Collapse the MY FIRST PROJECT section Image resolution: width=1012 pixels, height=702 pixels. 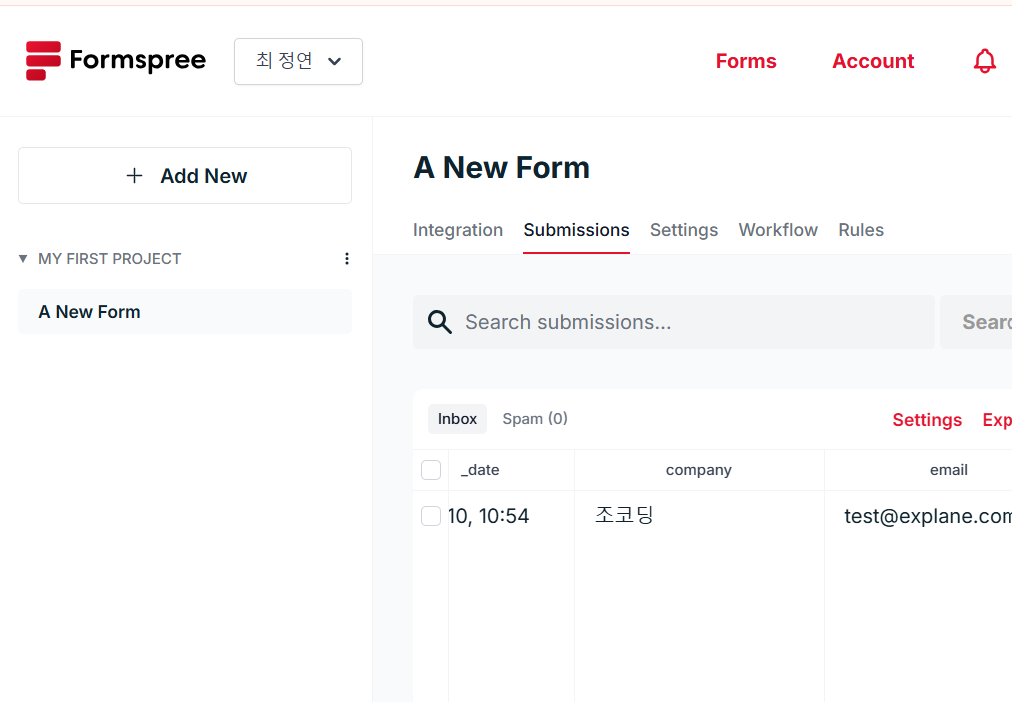pos(23,259)
